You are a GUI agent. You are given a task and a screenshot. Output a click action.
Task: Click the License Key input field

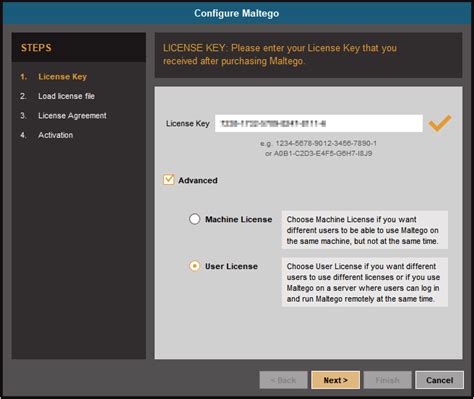tap(319, 123)
